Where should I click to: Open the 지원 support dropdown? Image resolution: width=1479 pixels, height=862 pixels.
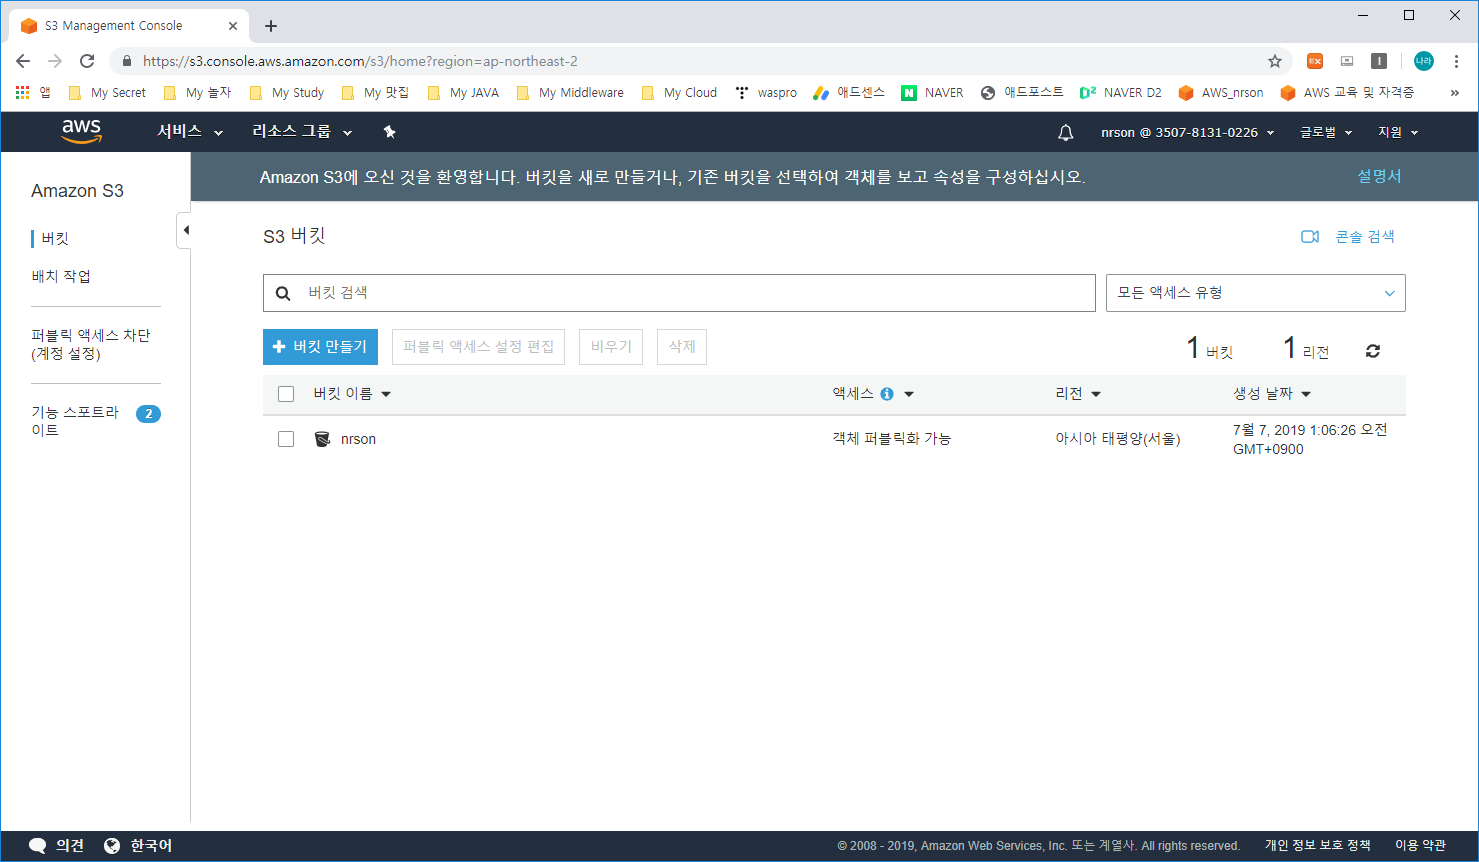1398,132
